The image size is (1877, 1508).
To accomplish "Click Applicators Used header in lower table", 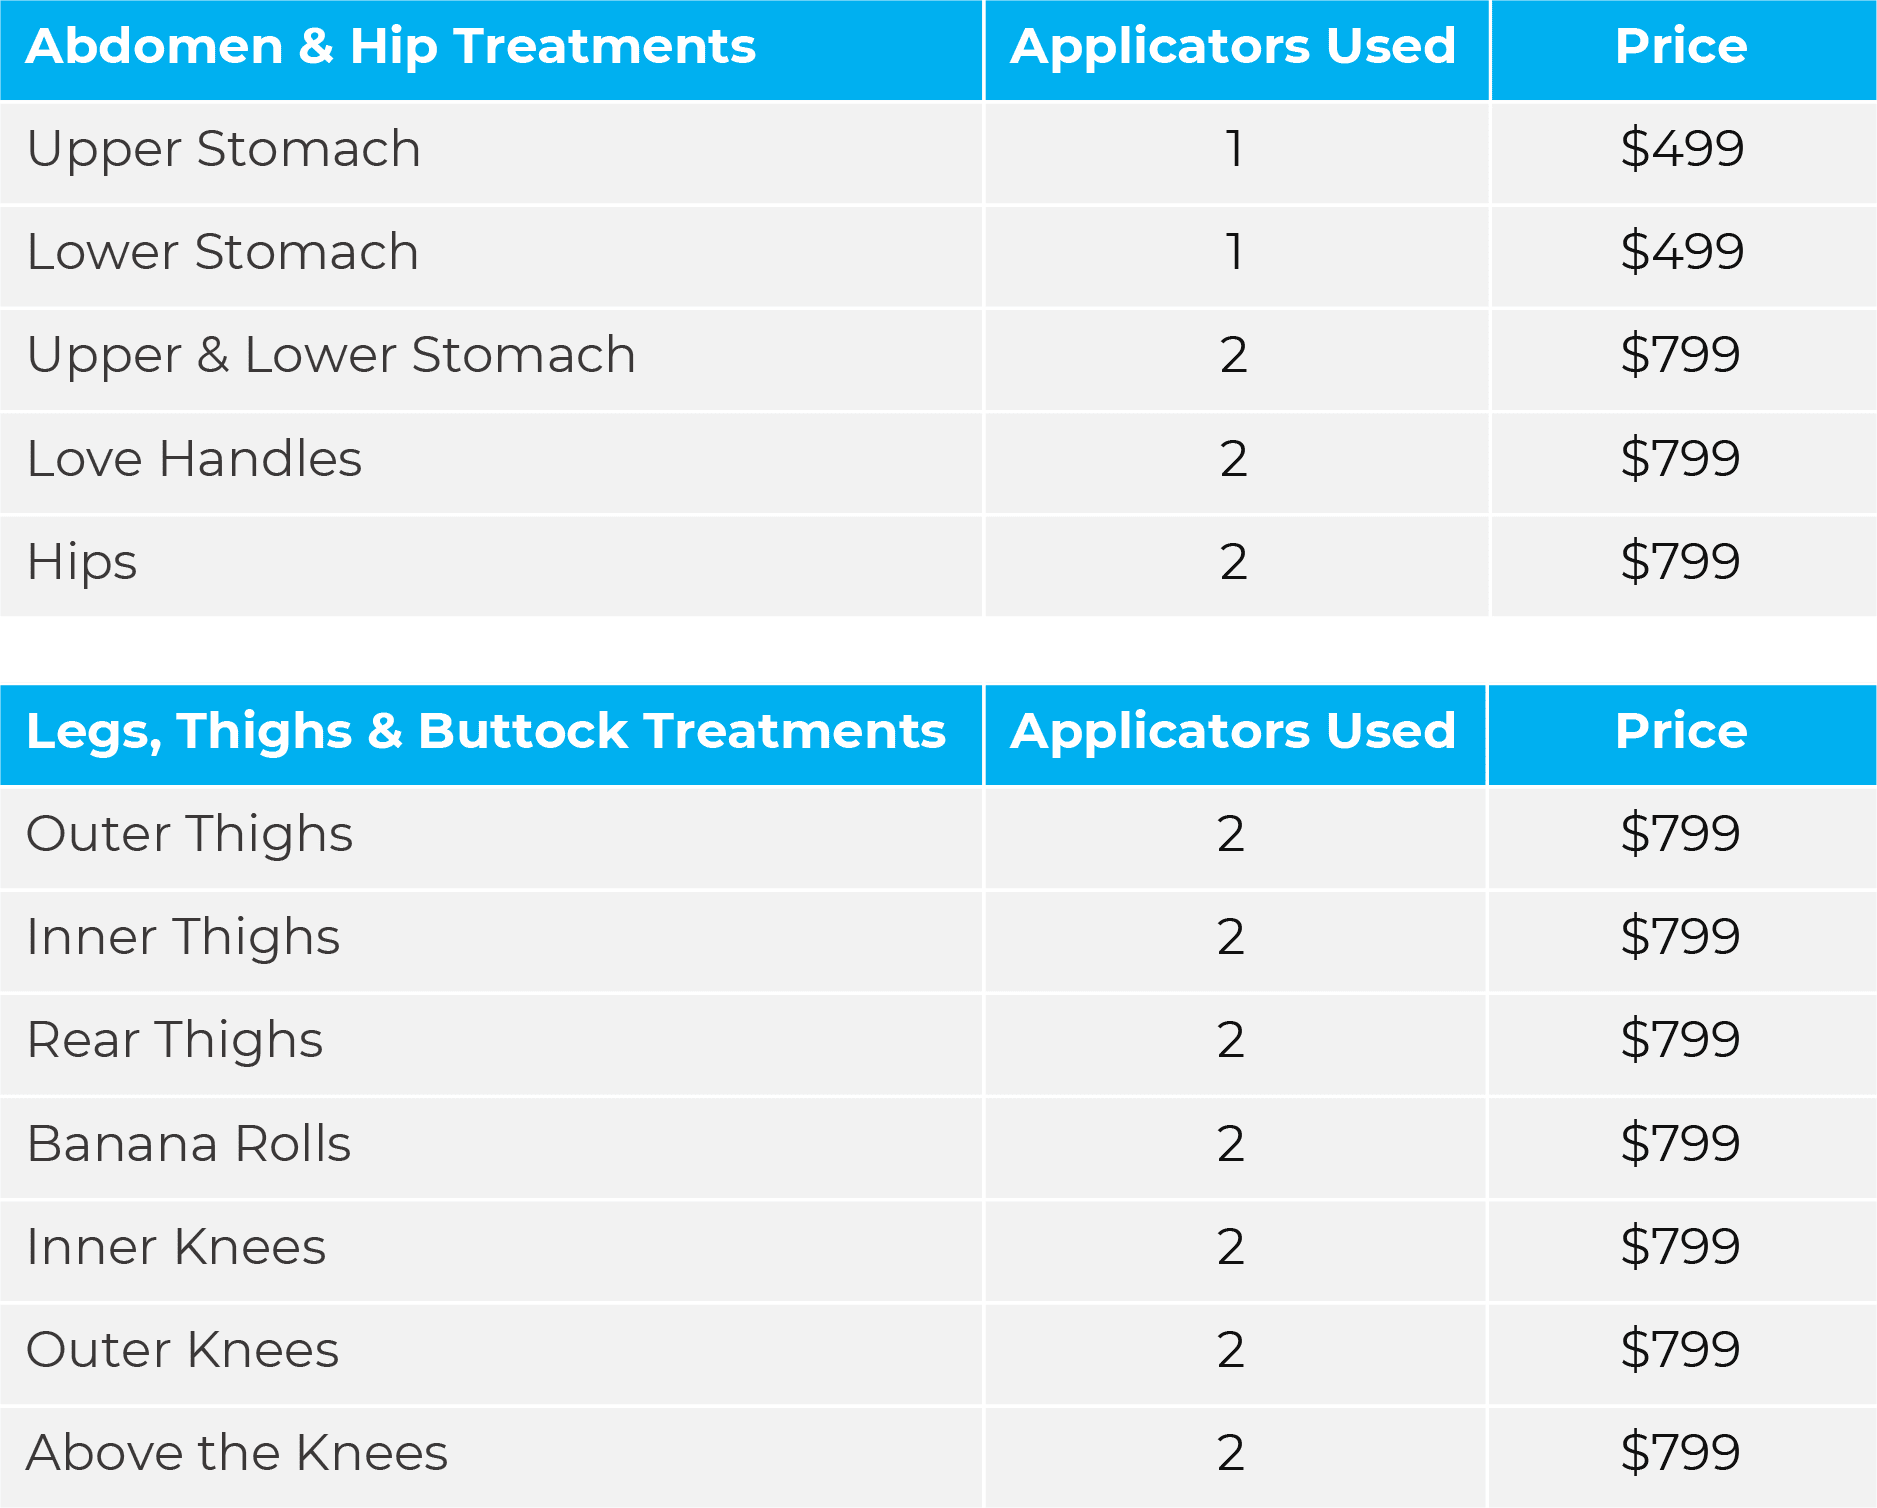I will coord(1233,731).
